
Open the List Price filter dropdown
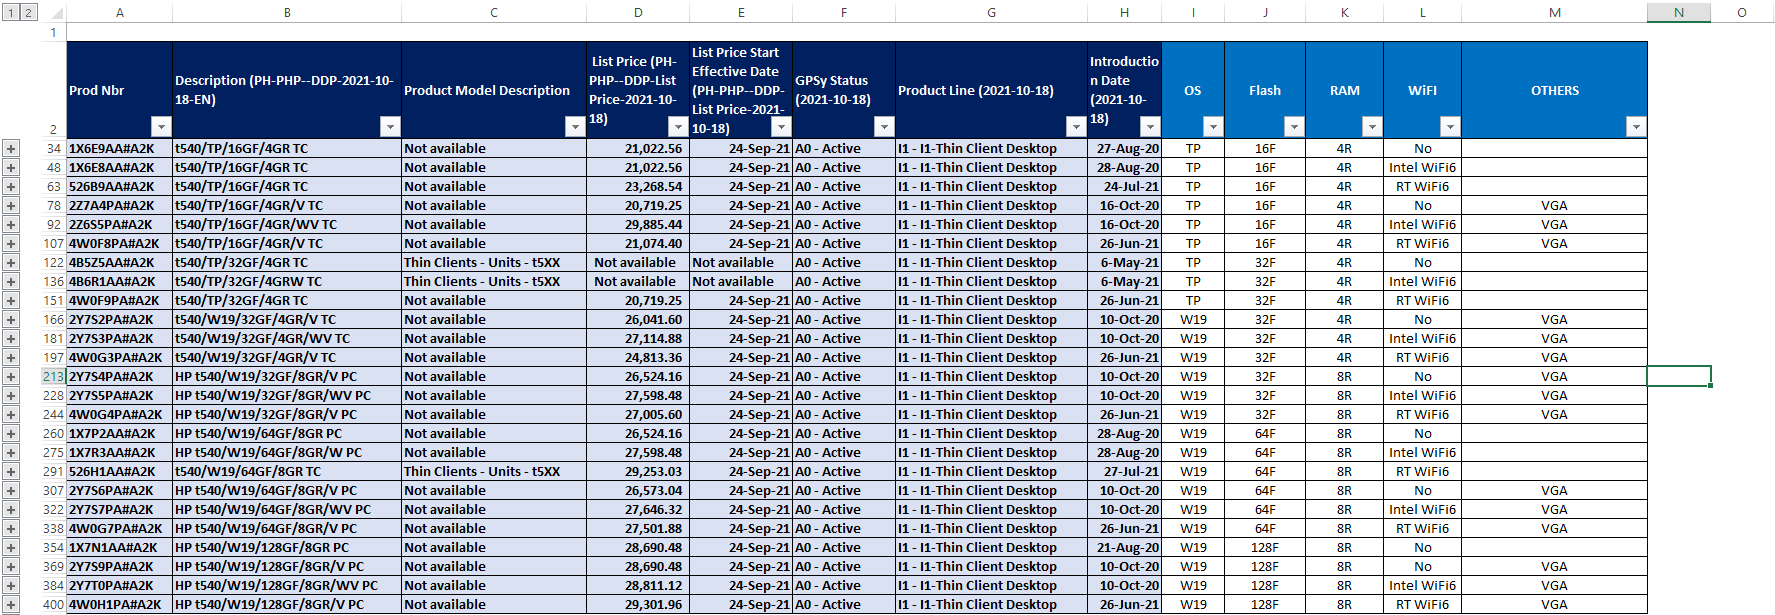678,127
